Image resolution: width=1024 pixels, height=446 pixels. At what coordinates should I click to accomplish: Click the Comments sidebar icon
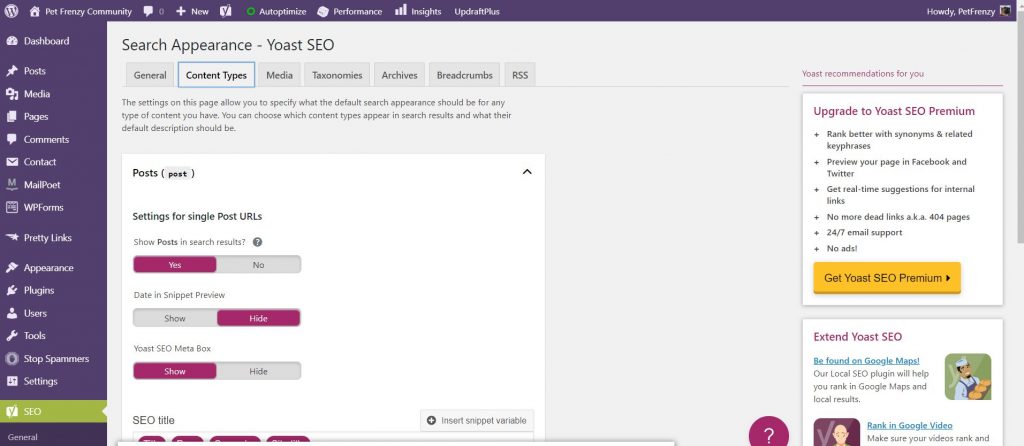(12, 139)
